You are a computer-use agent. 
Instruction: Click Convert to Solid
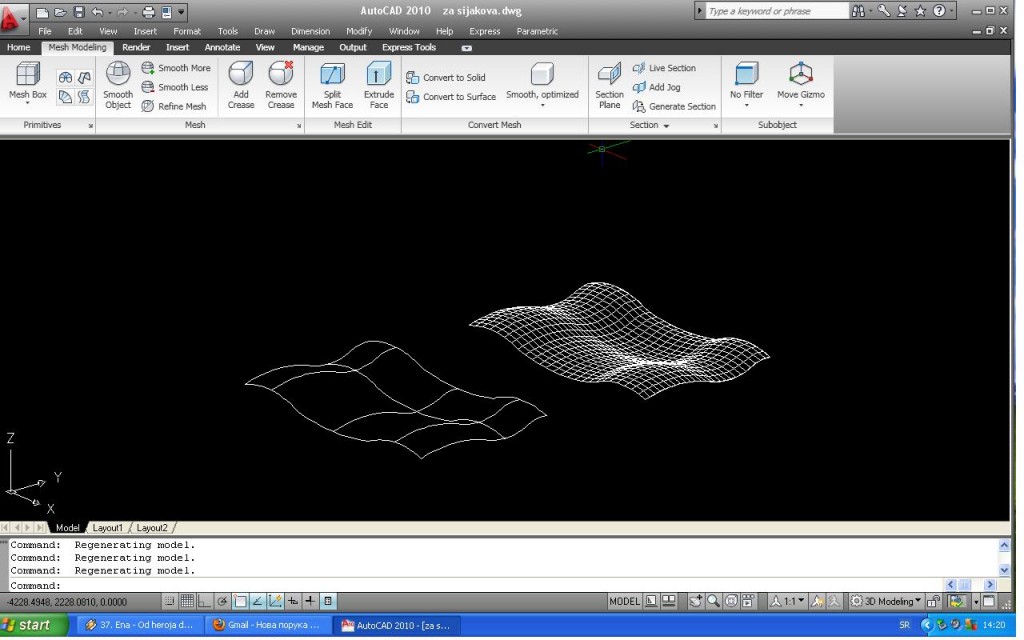click(446, 77)
